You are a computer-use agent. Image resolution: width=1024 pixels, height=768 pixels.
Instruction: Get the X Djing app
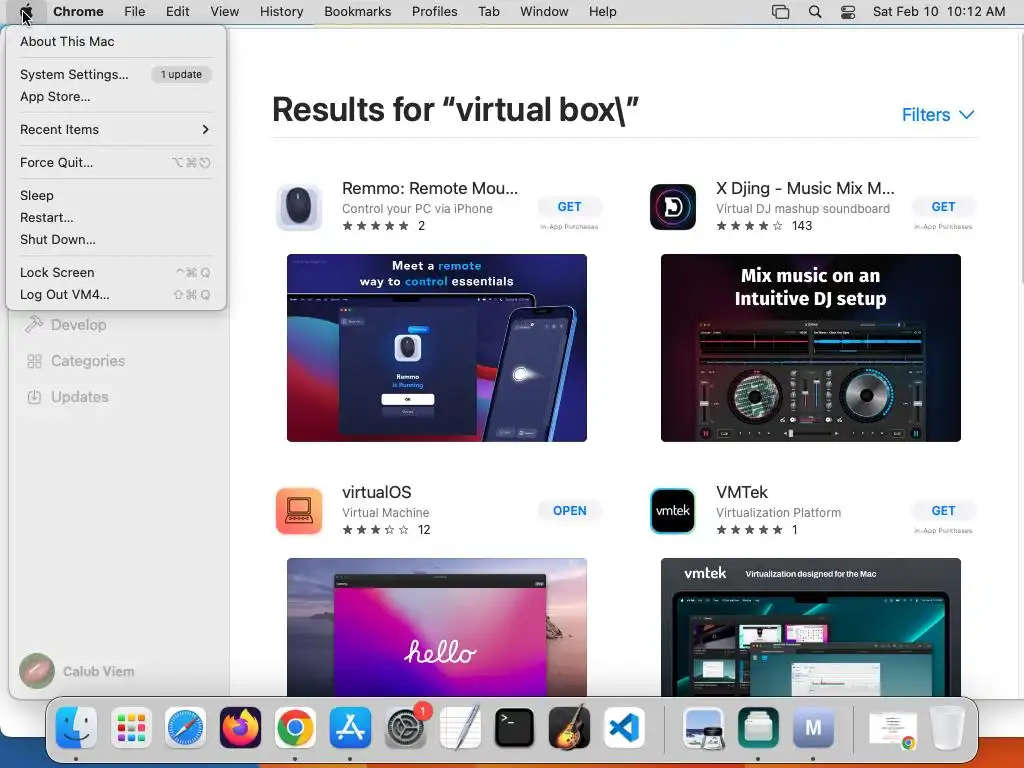[943, 207]
